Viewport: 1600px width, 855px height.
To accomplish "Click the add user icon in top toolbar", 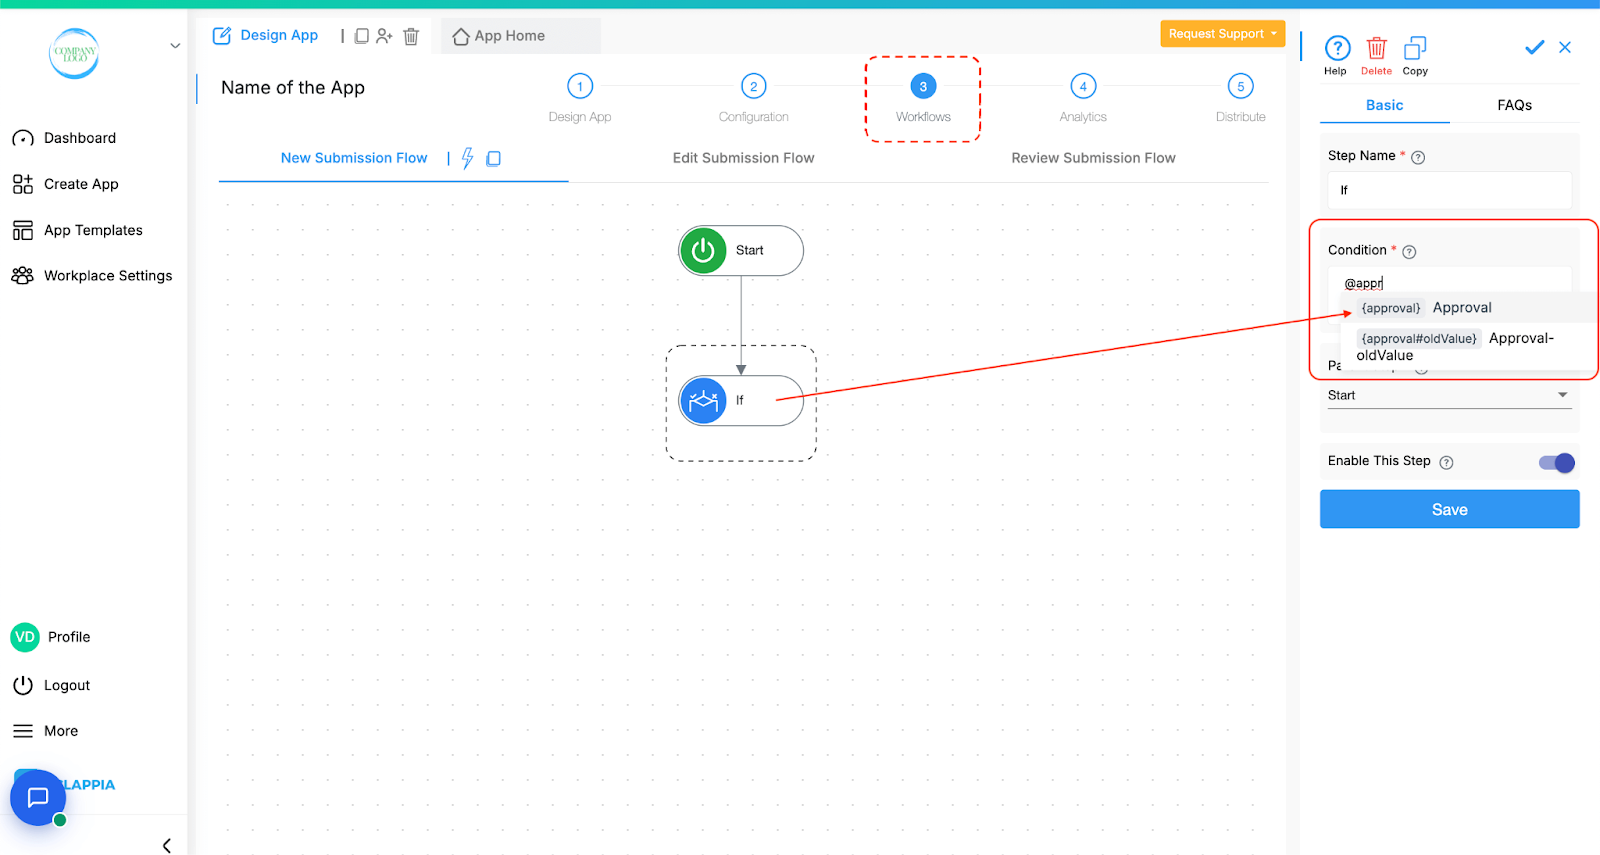I will point(384,36).
